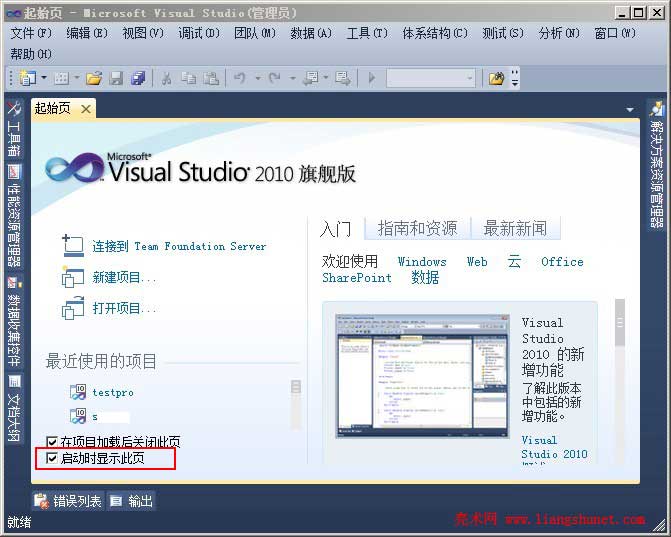
Task: Open the 编辑(E) menu
Action: coord(87,33)
